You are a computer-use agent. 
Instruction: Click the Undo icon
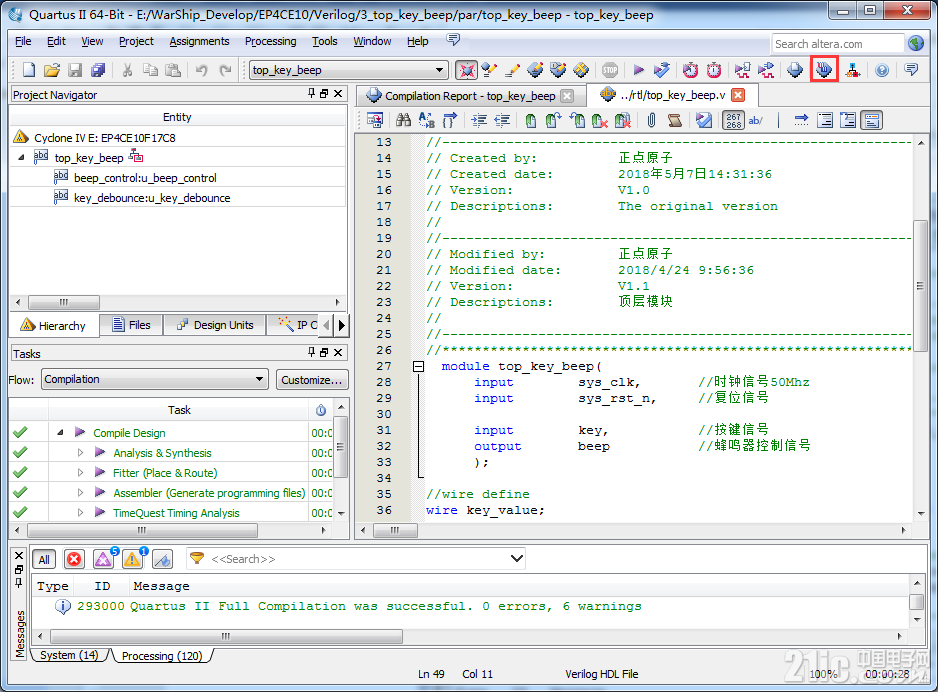[x=202, y=70]
